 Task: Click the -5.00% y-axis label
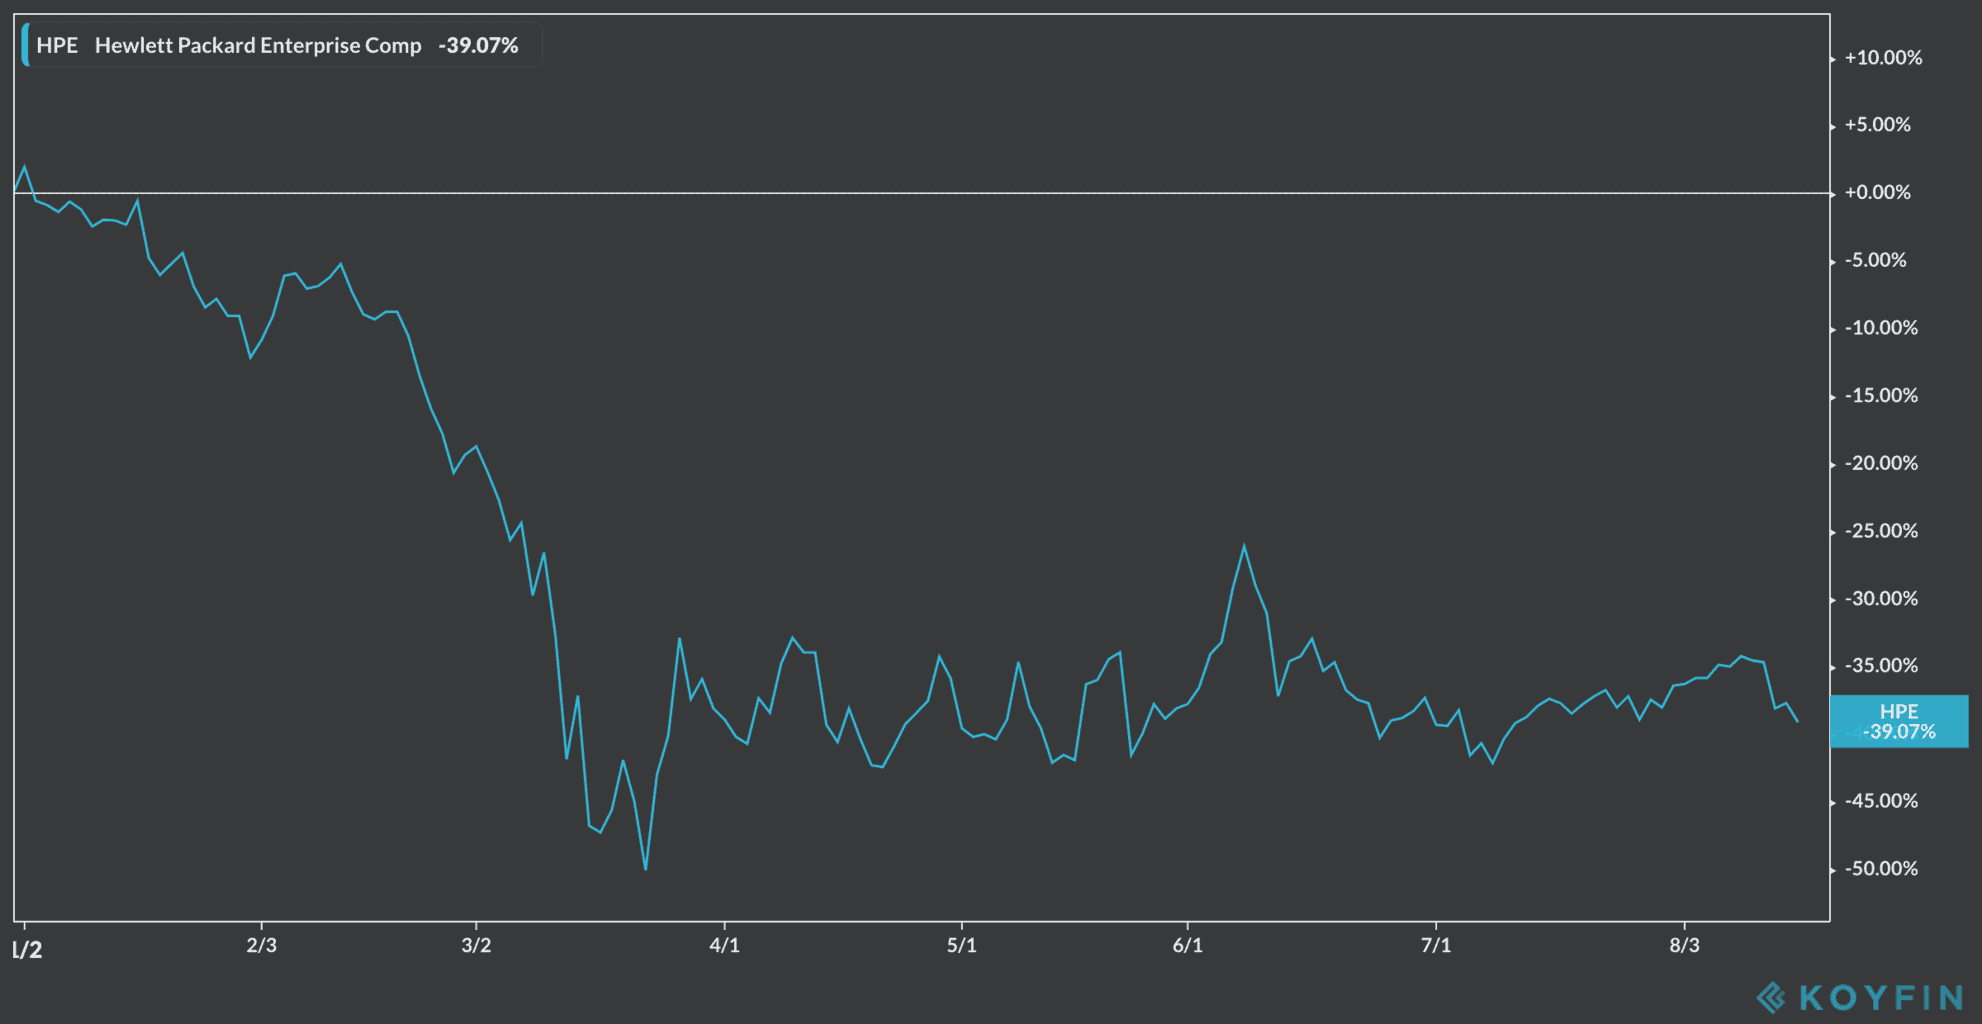1875,260
